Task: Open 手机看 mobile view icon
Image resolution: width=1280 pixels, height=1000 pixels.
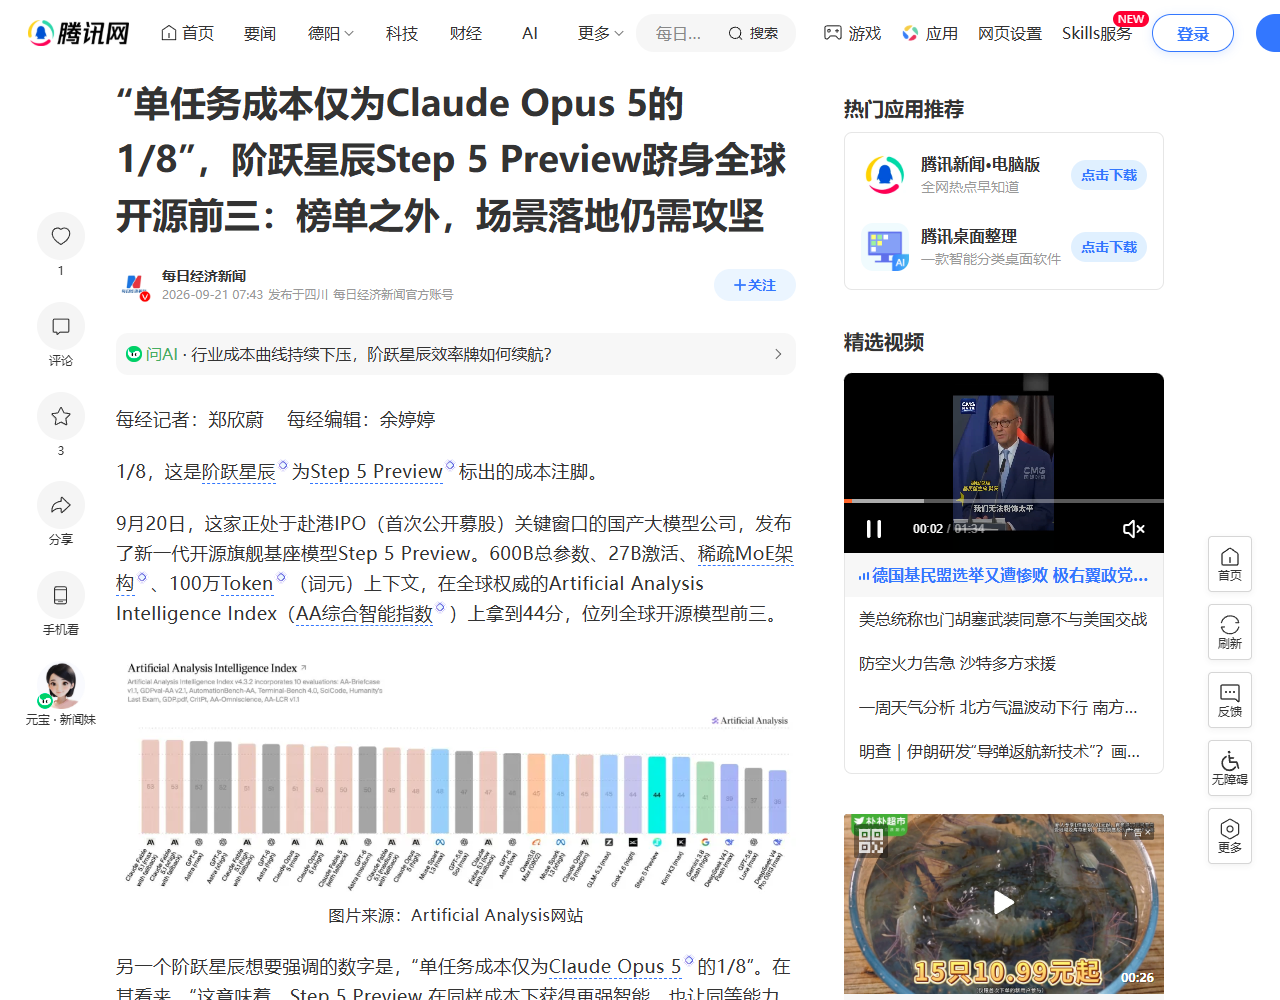Action: pyautogui.click(x=61, y=595)
